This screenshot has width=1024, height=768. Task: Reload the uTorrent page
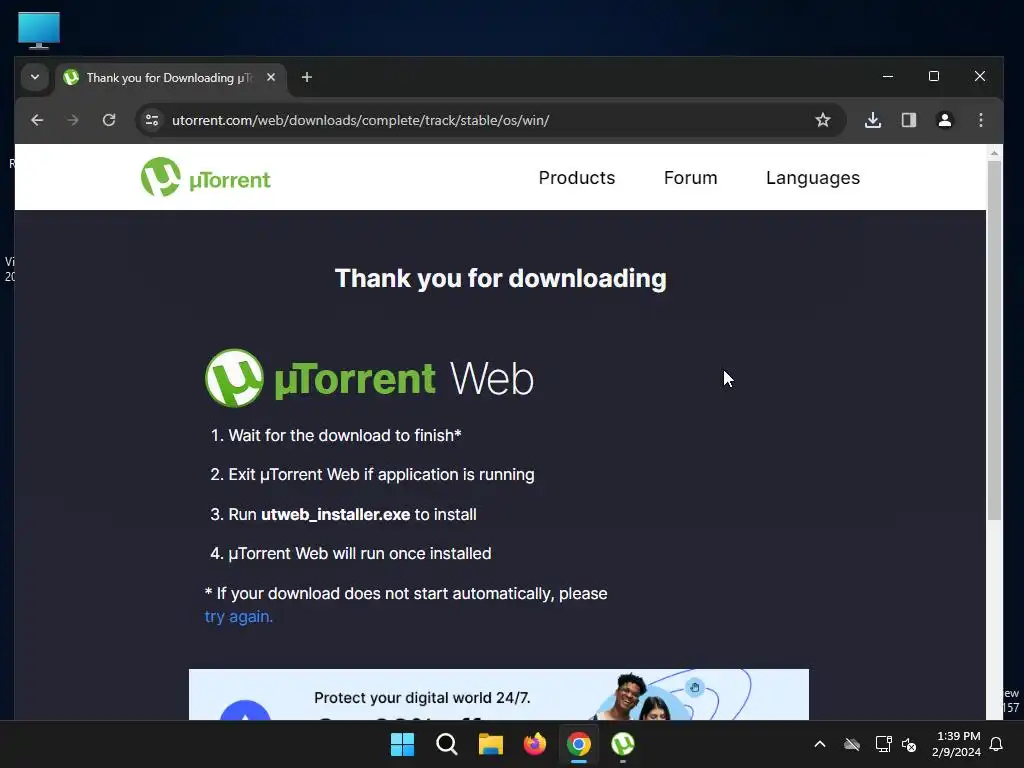109,120
